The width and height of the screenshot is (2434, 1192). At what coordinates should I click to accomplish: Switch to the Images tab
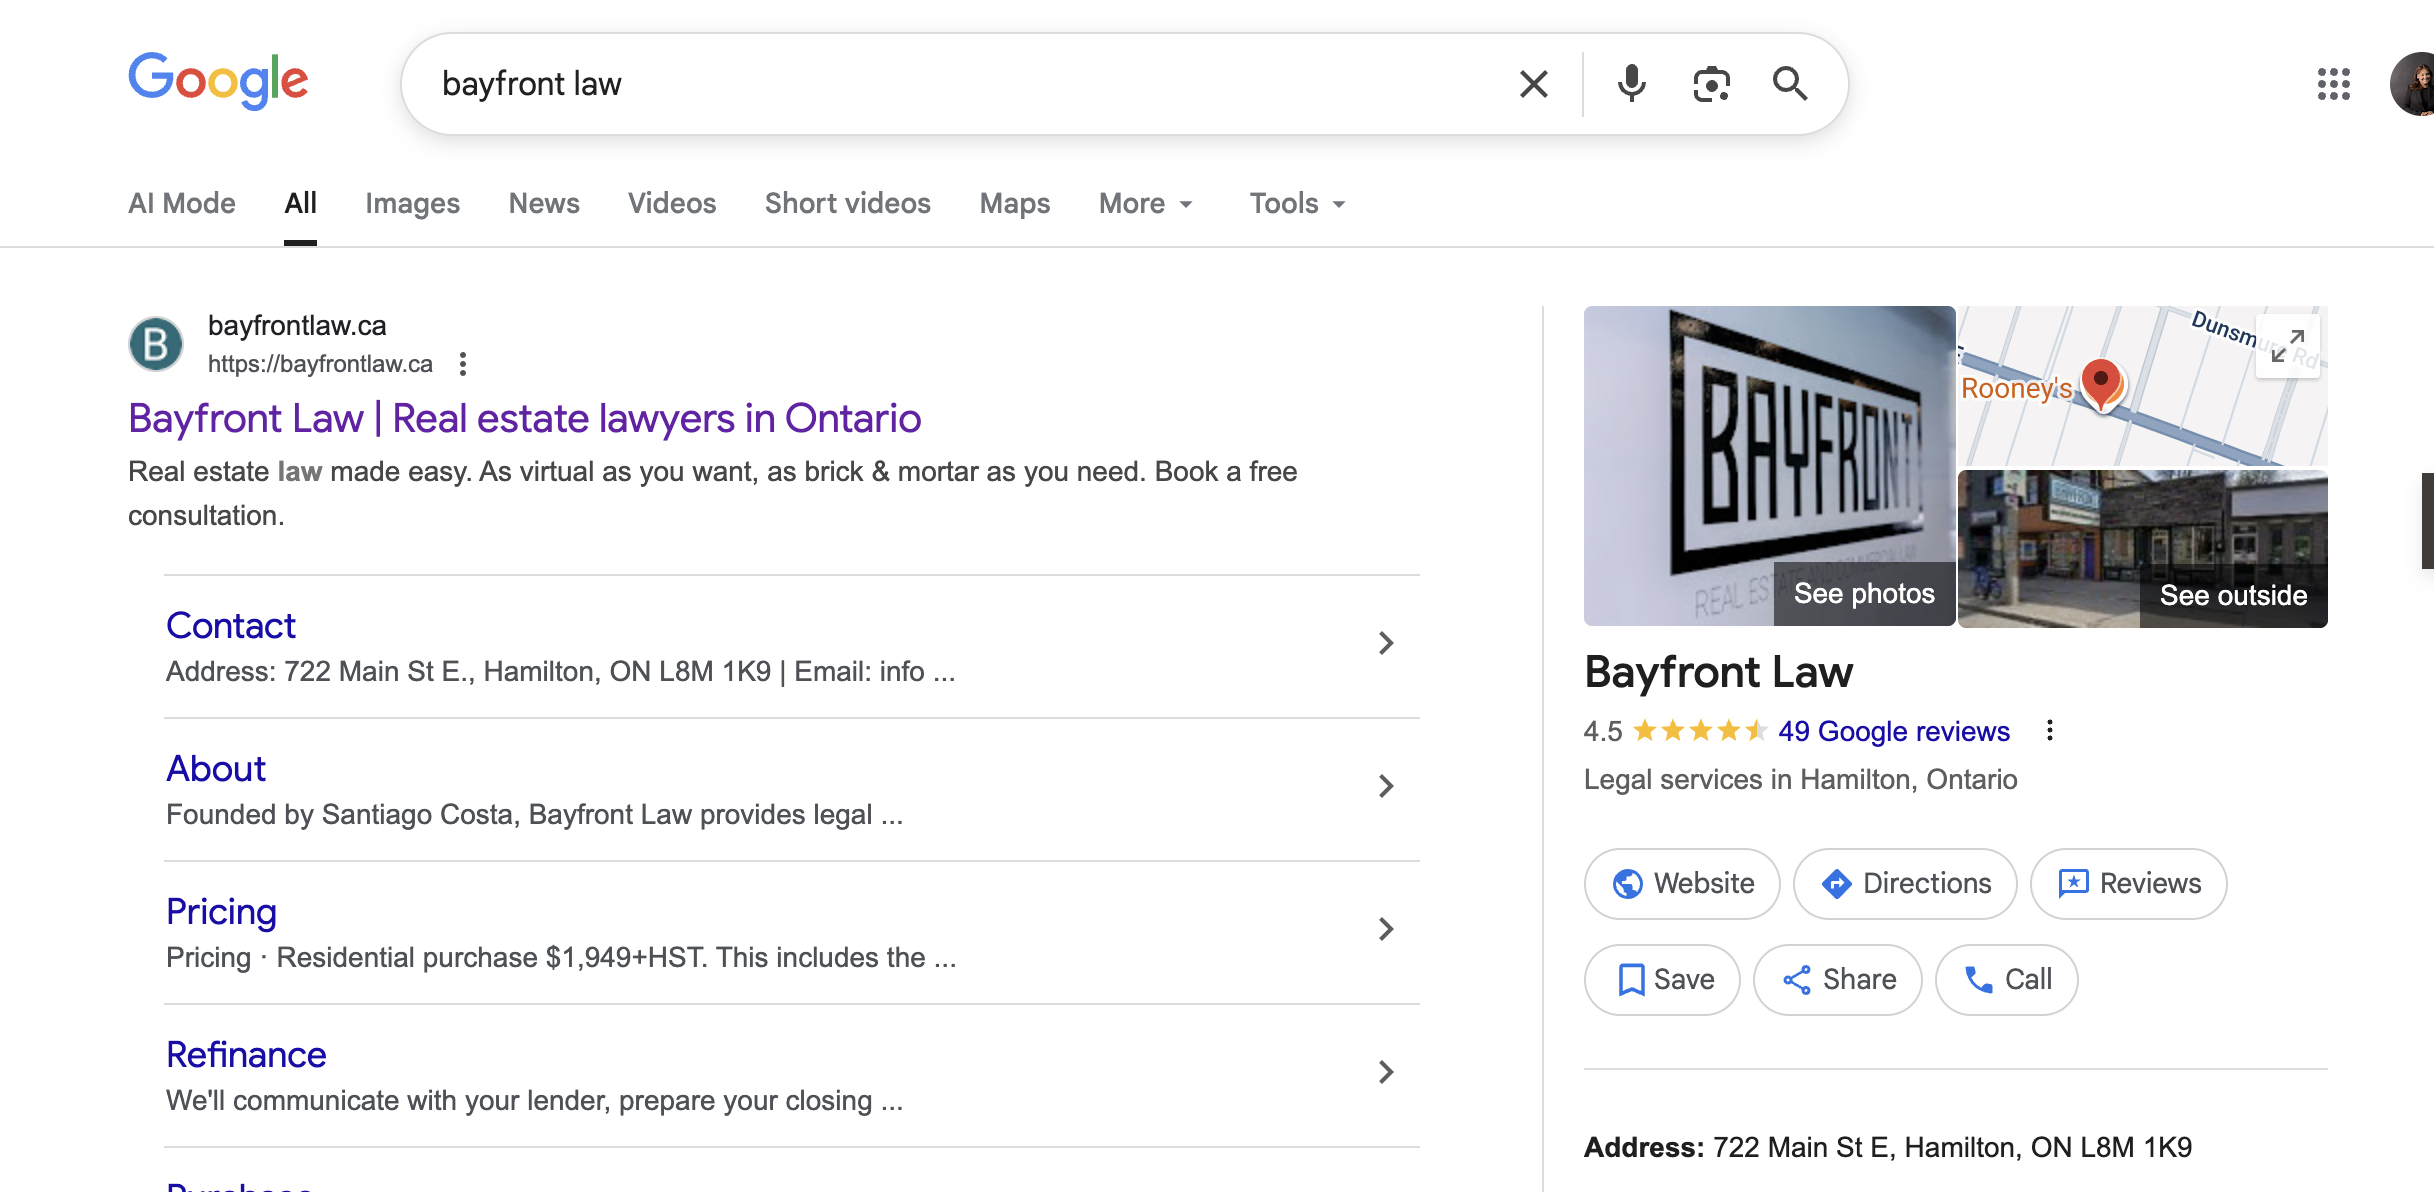click(412, 204)
